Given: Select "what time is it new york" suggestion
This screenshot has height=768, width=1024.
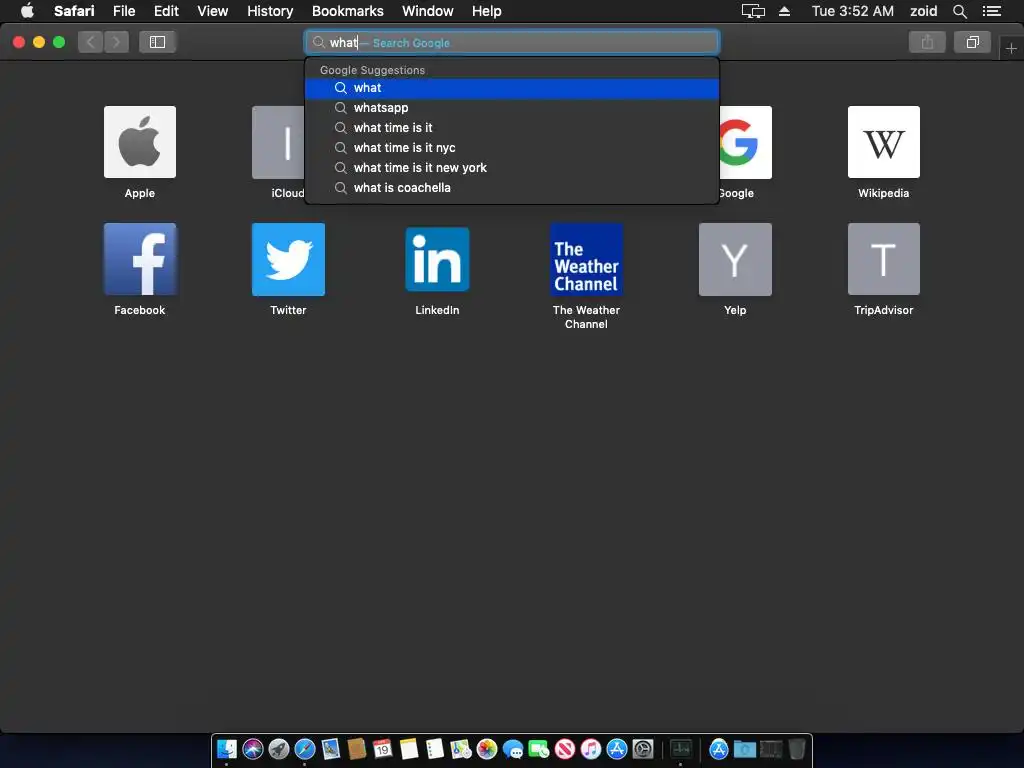Looking at the screenshot, I should point(511,168).
